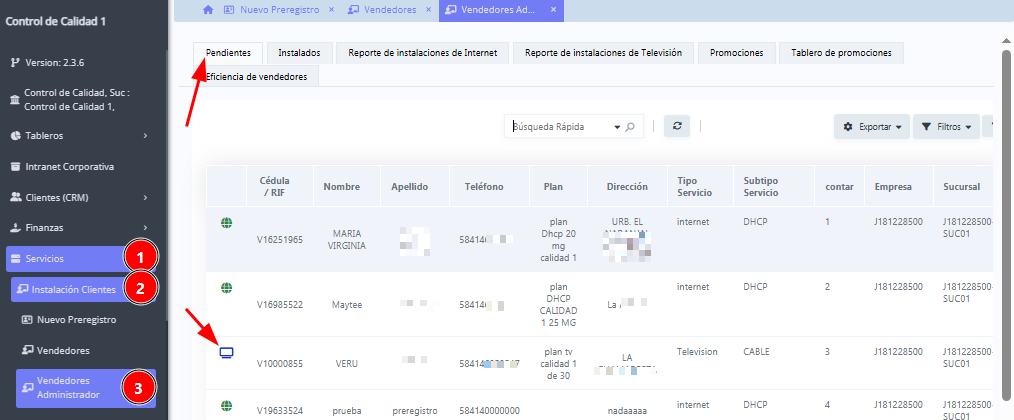The height and width of the screenshot is (420, 1014).
Task: Click globe icon in Maytee row
Action: (x=226, y=288)
